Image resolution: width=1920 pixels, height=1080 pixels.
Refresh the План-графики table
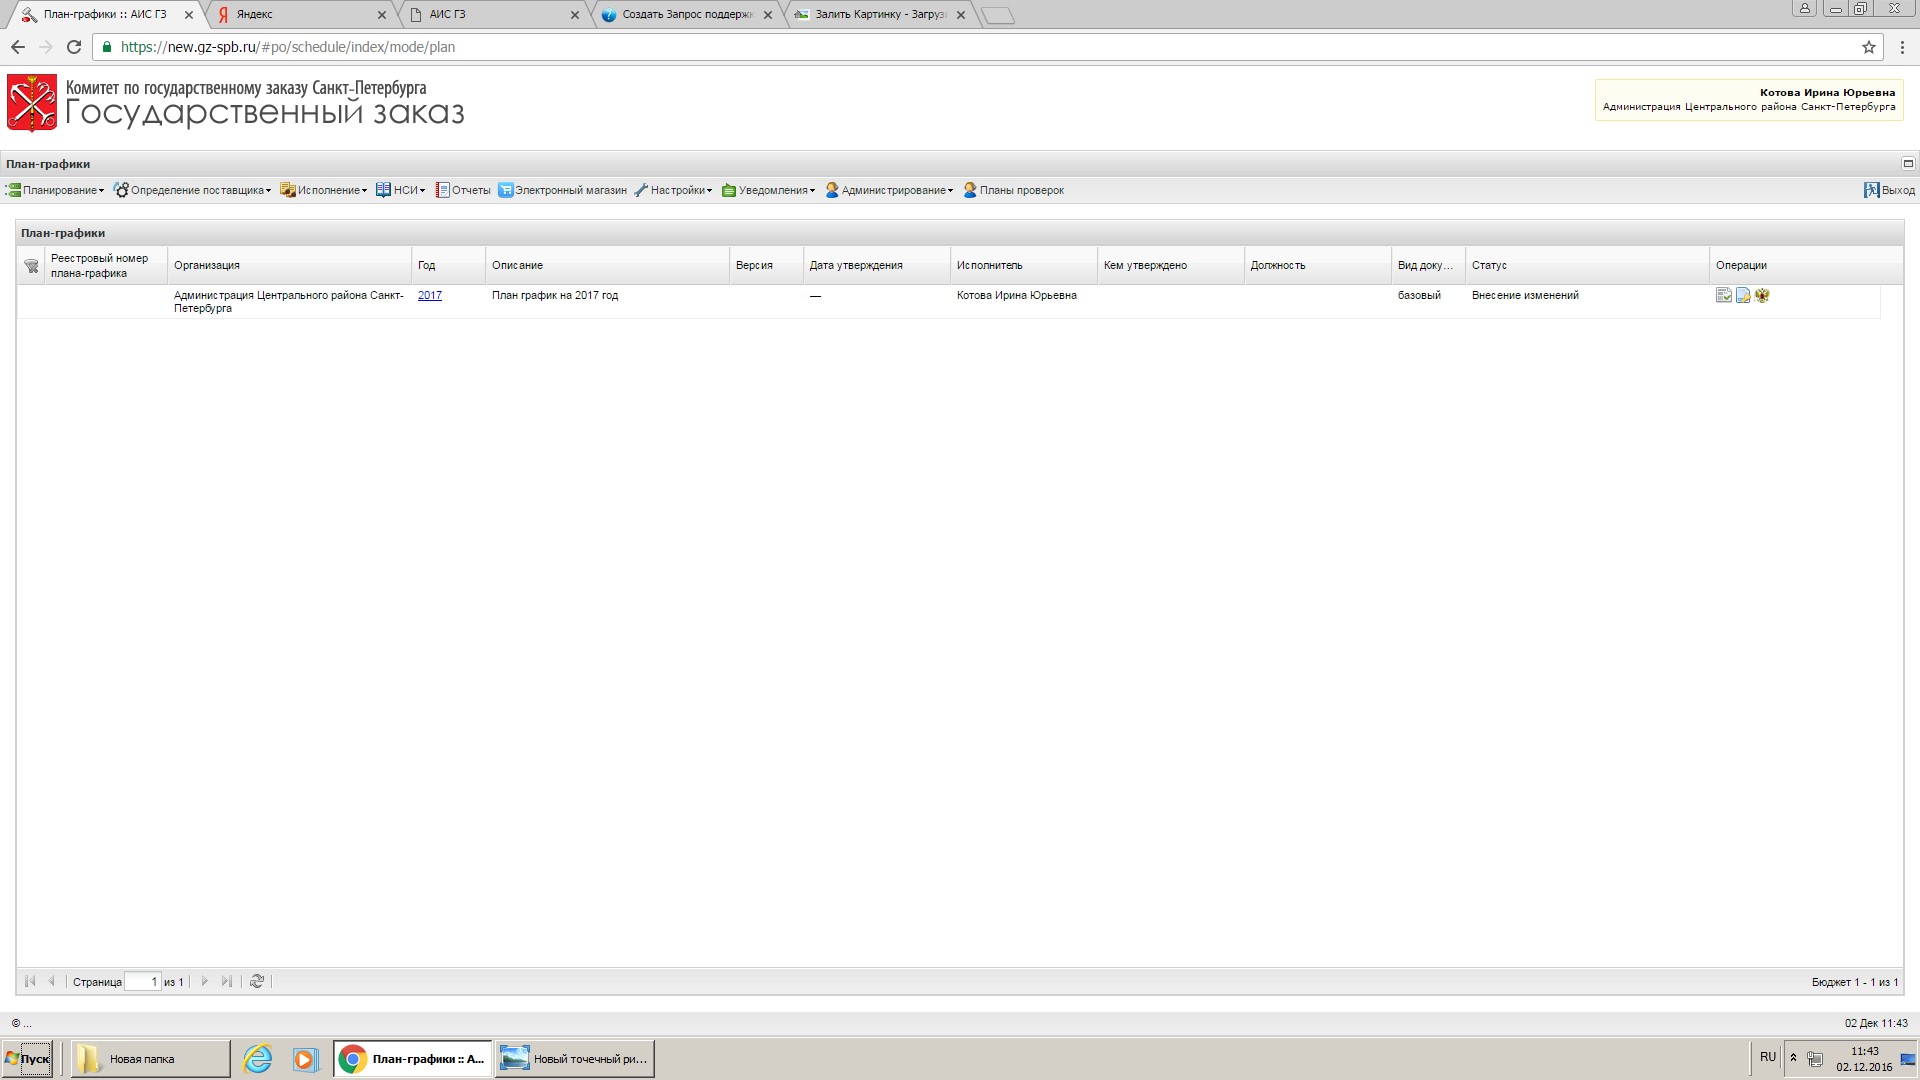tap(257, 981)
